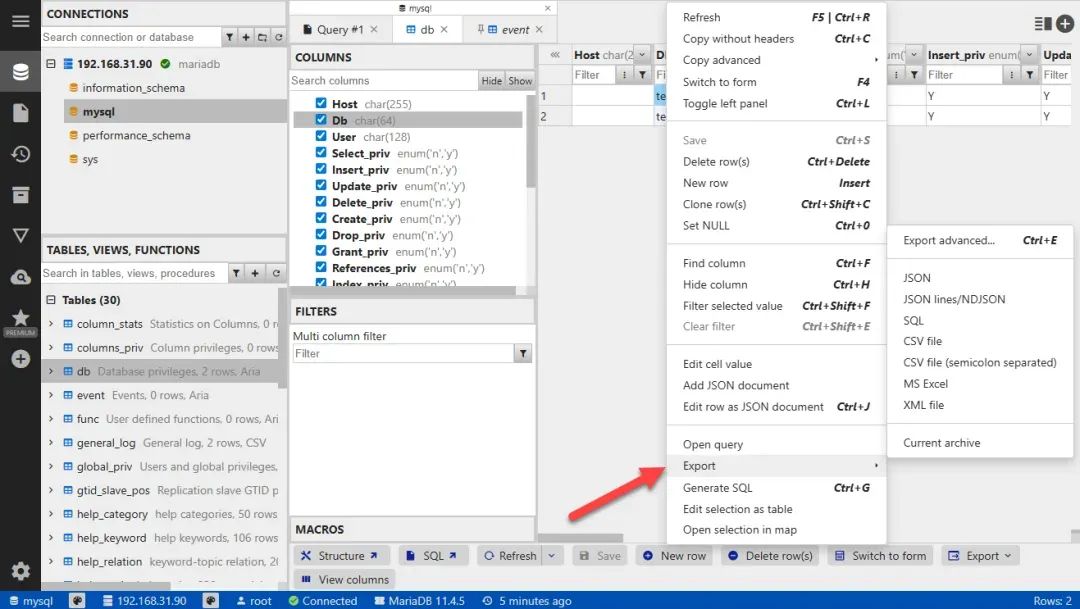The image size is (1080, 609).
Task: Click the Multi column filter input field
Action: click(402, 353)
